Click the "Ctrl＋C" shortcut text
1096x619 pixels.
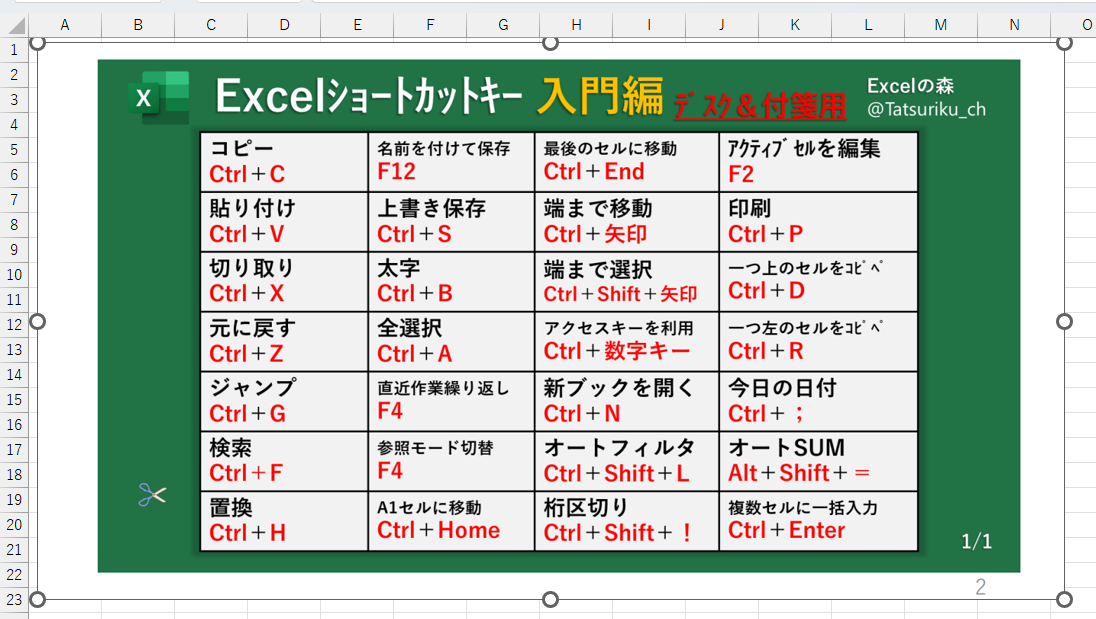(247, 174)
